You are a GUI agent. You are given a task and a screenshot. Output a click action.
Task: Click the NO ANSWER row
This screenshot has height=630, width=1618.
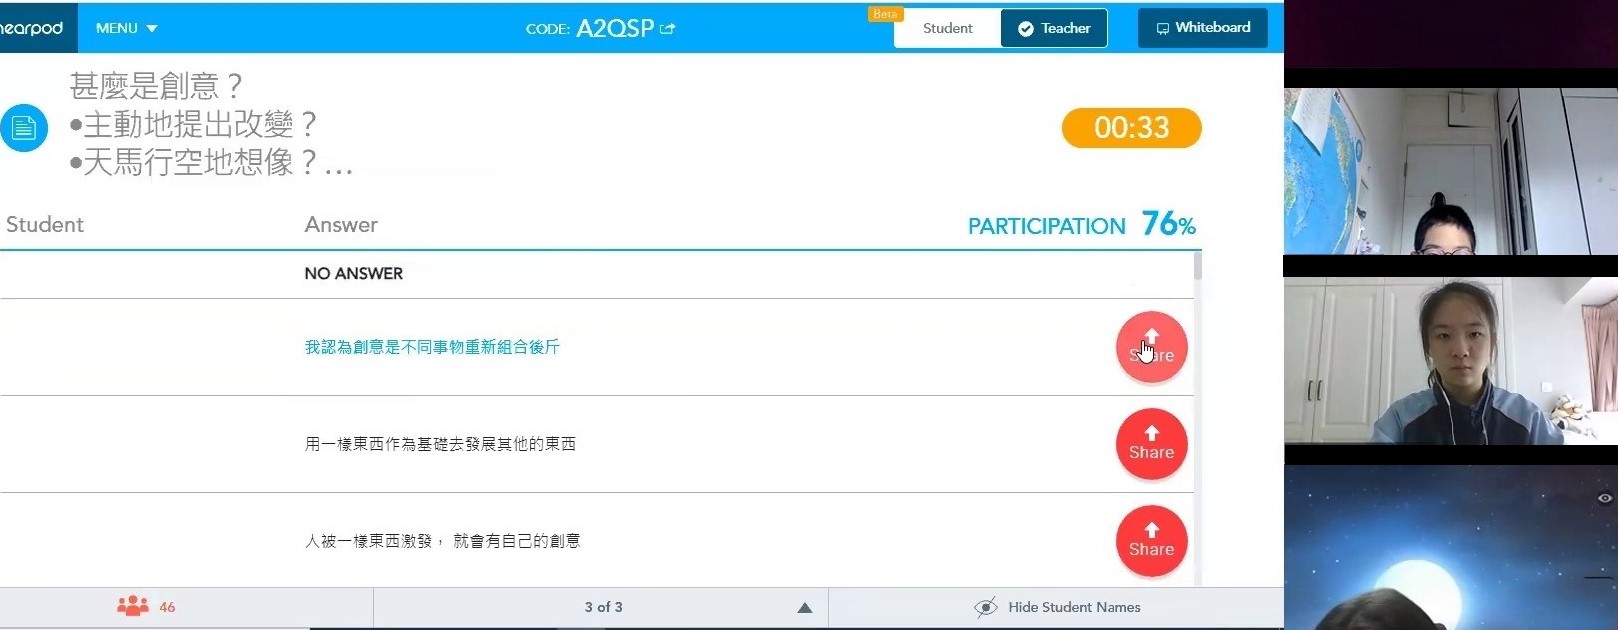coord(597,274)
